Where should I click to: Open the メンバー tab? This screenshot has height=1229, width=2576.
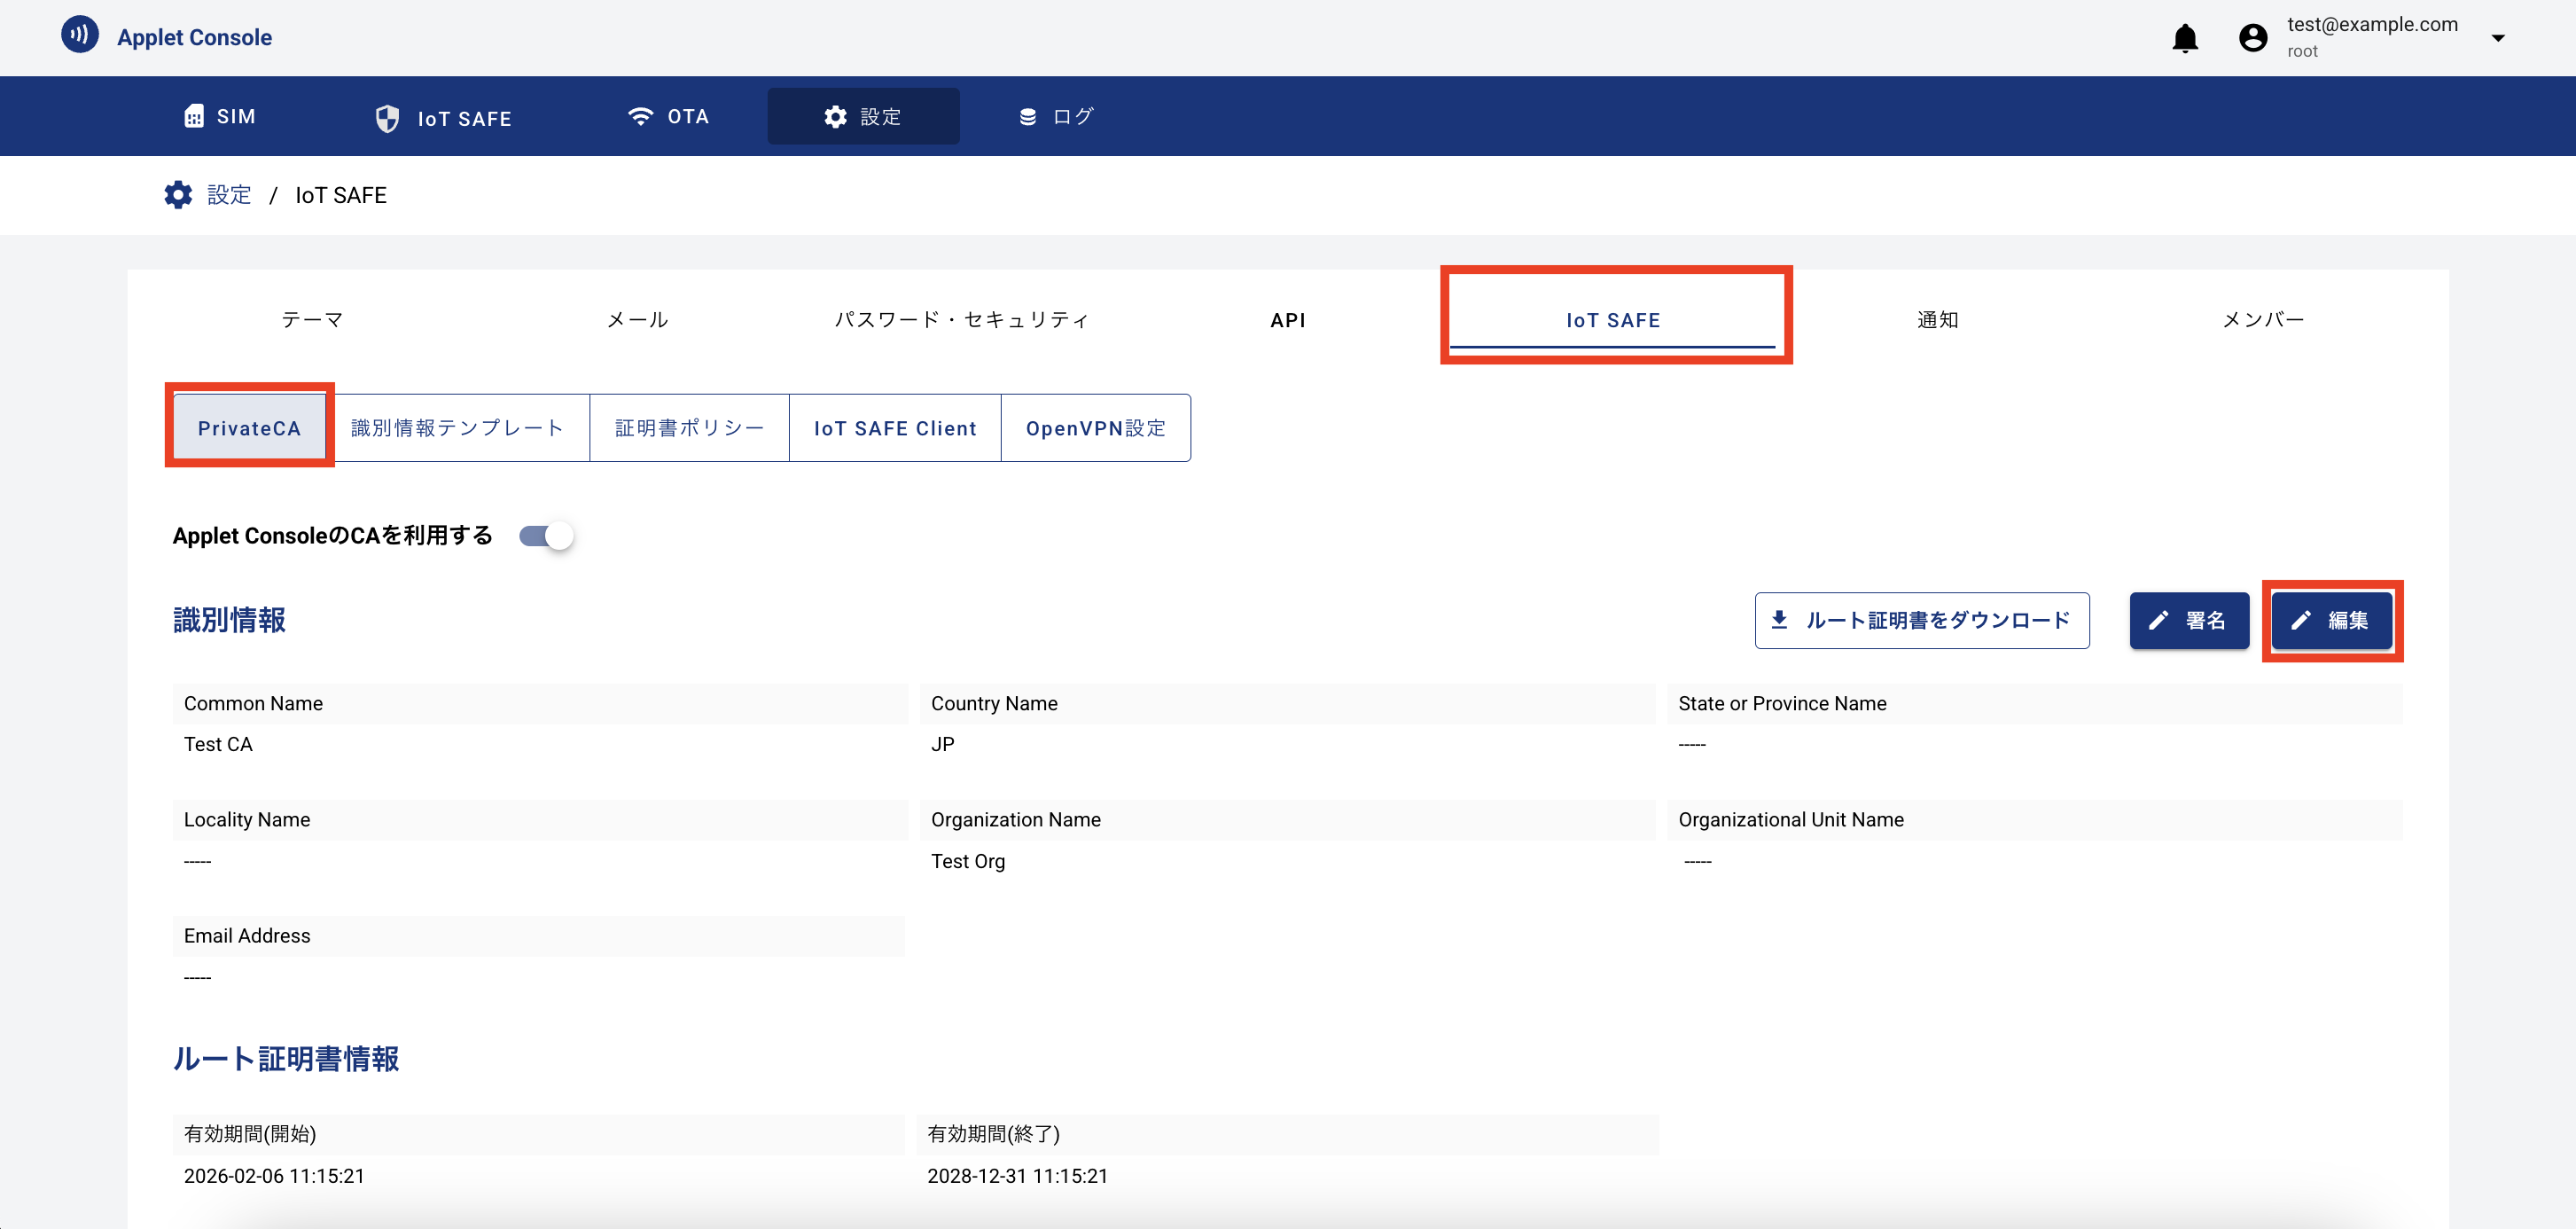click(2262, 320)
